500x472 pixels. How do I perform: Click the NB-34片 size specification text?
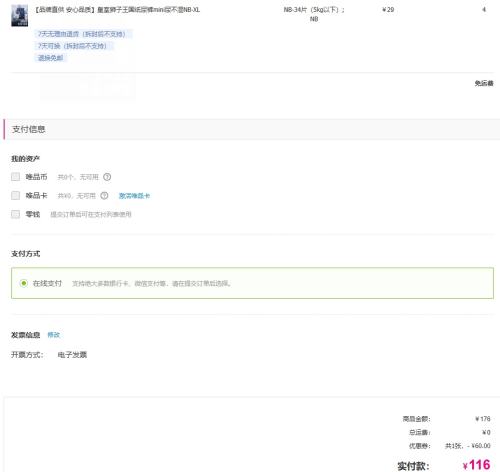pos(314,14)
